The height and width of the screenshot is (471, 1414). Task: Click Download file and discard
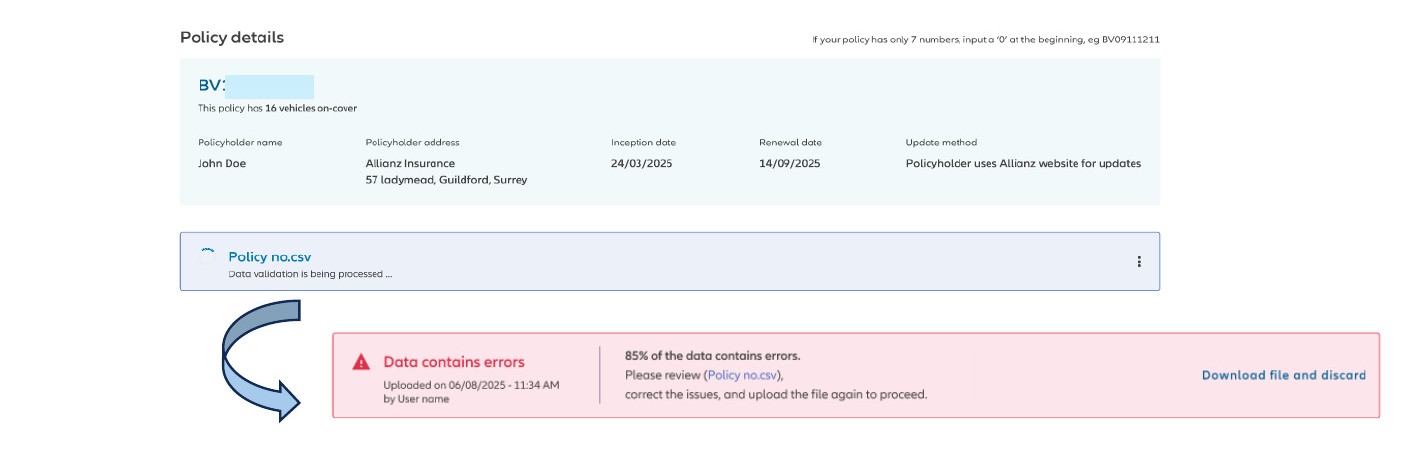click(x=1283, y=375)
